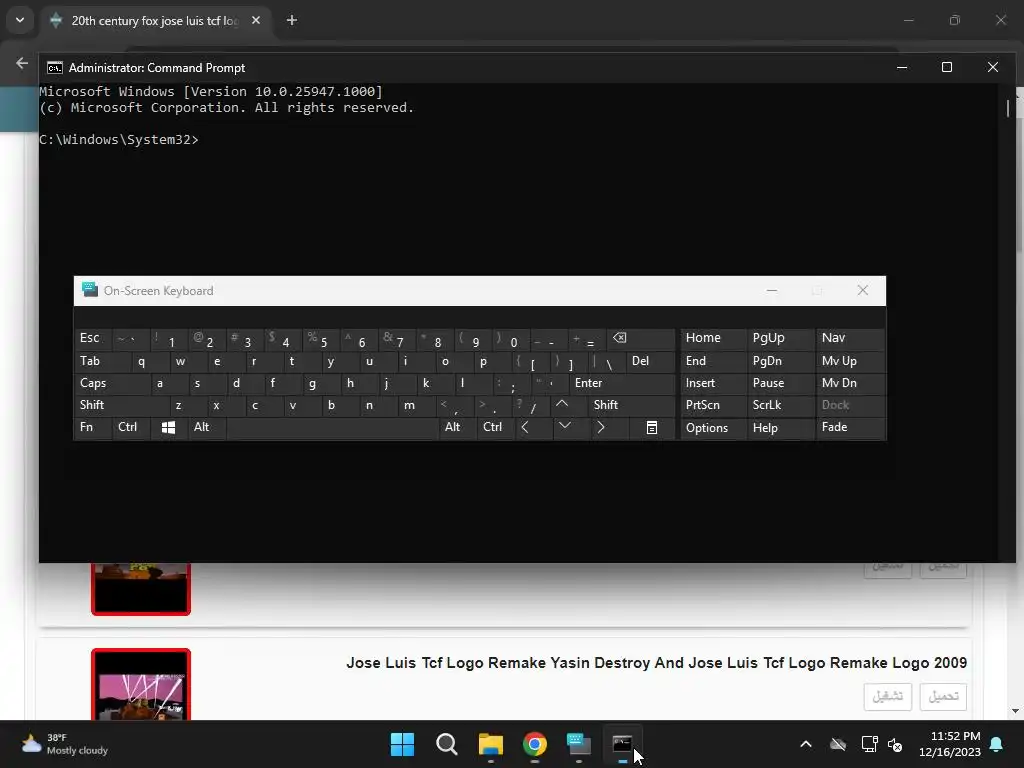Viewport: 1024px width, 768px height.
Task: Click the backspace key on On-Screen Keyboard
Action: click(641, 338)
